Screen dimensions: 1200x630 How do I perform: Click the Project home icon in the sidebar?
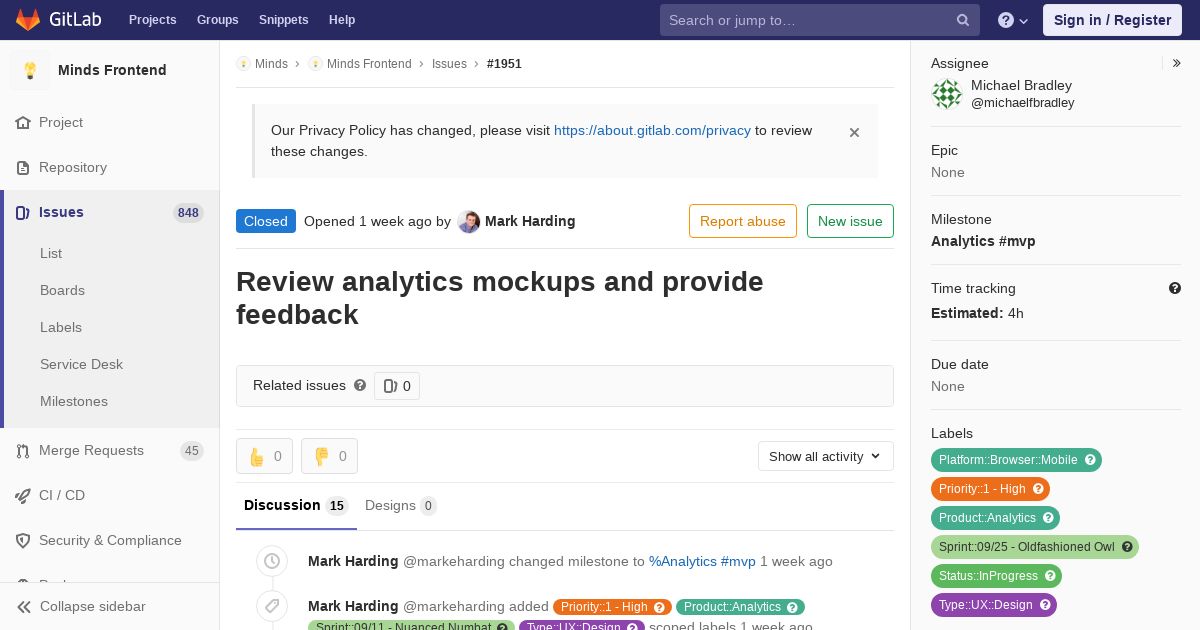tap(23, 122)
